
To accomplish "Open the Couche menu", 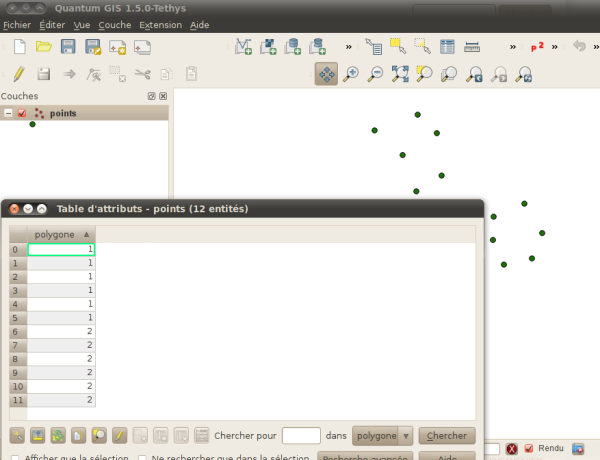I will coord(115,23).
